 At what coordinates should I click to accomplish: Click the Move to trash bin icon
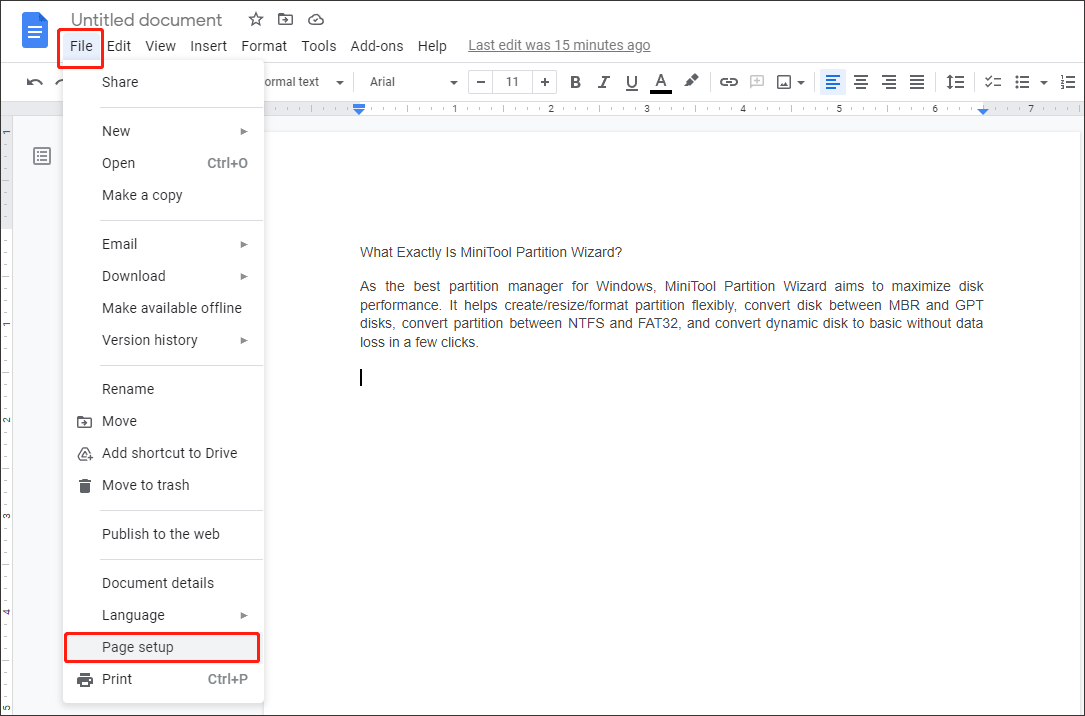pyautogui.click(x=84, y=486)
